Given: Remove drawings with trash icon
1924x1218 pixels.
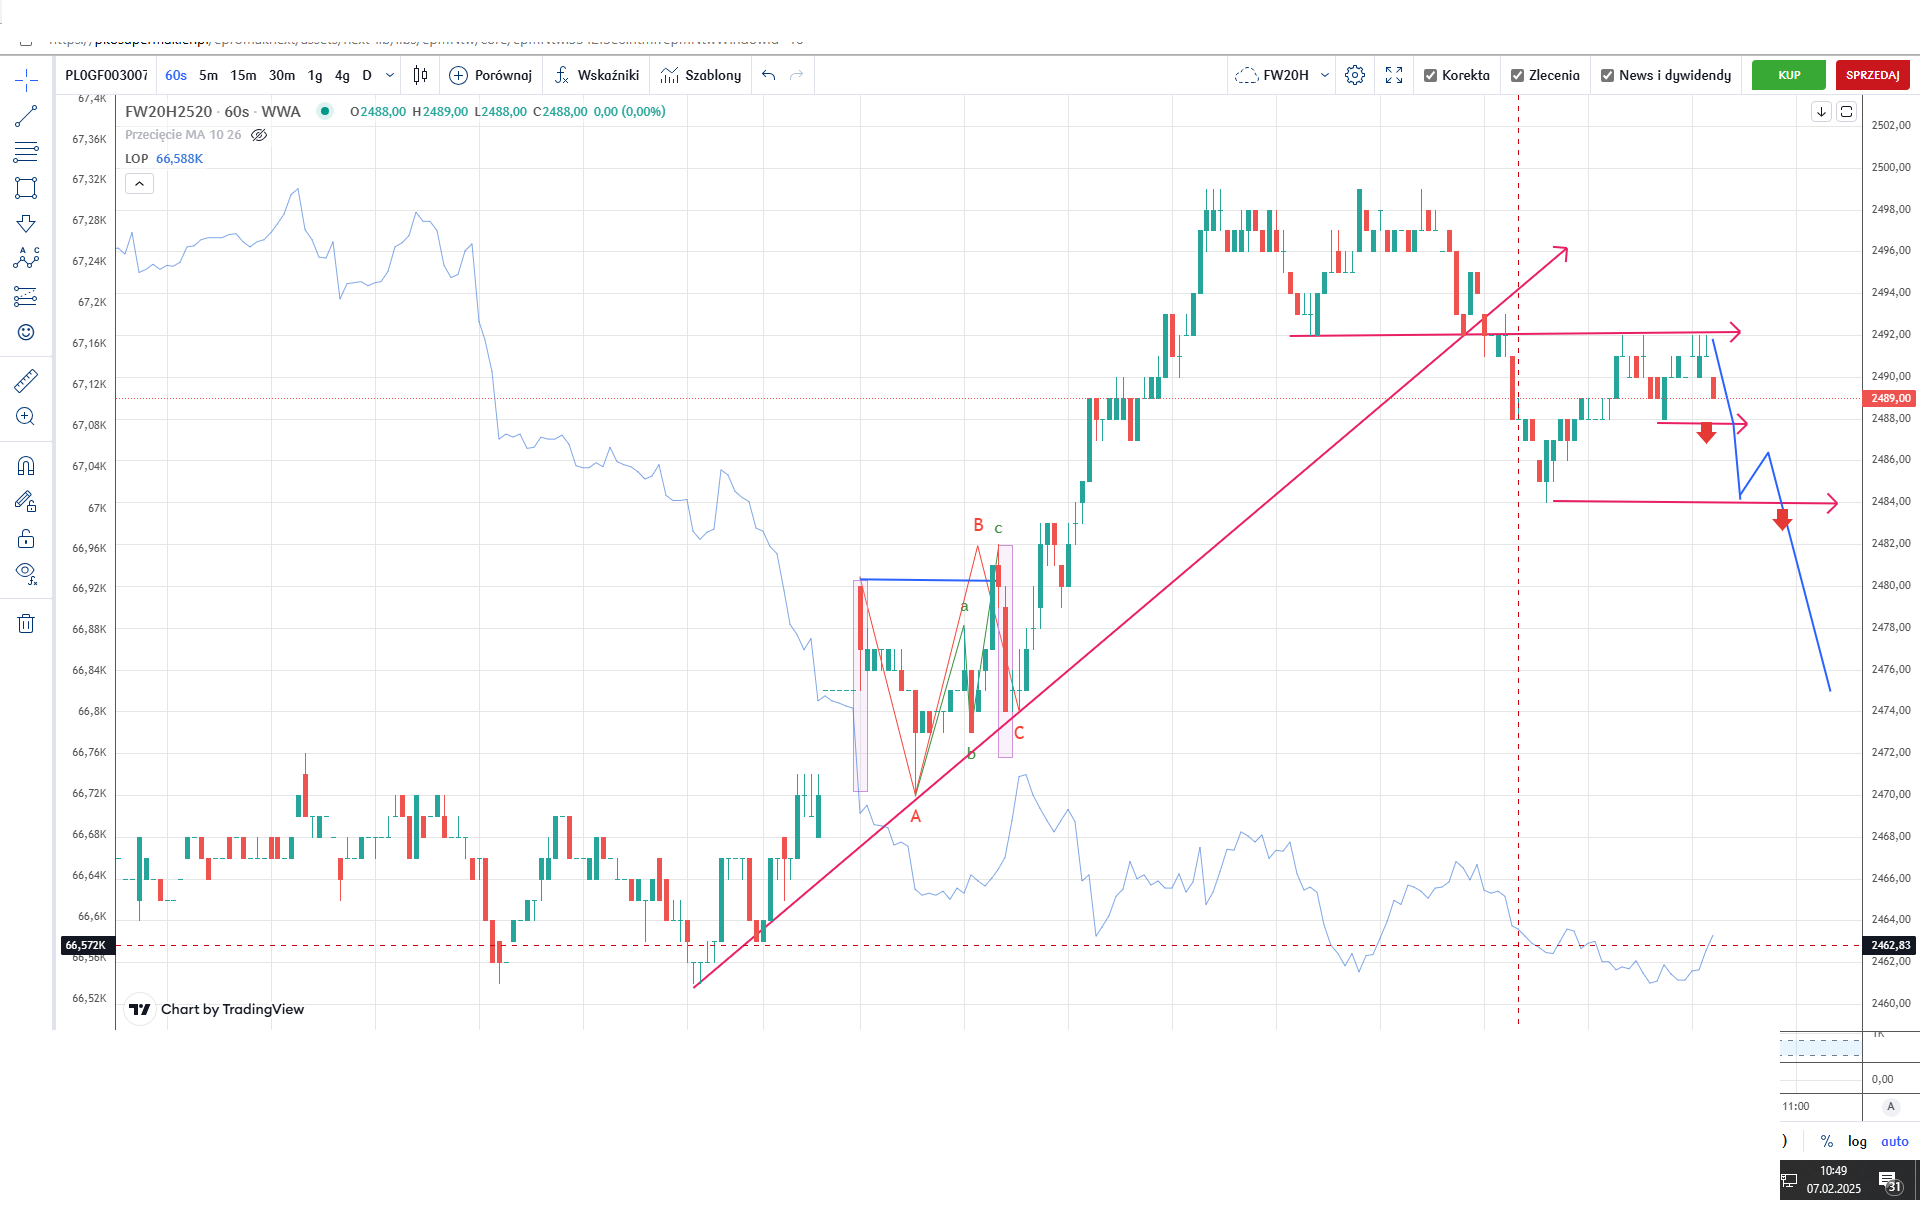Looking at the screenshot, I should point(26,624).
